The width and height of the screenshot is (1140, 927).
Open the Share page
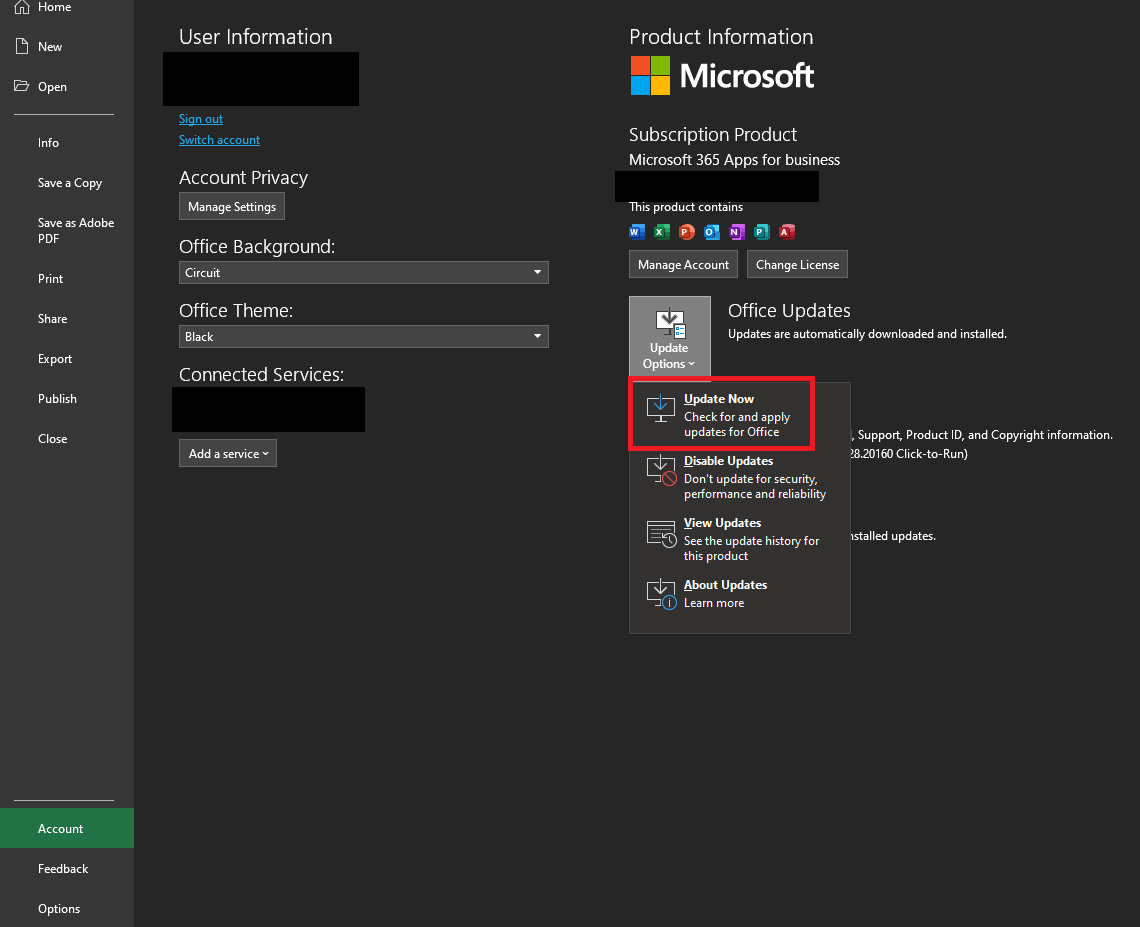coord(67,318)
